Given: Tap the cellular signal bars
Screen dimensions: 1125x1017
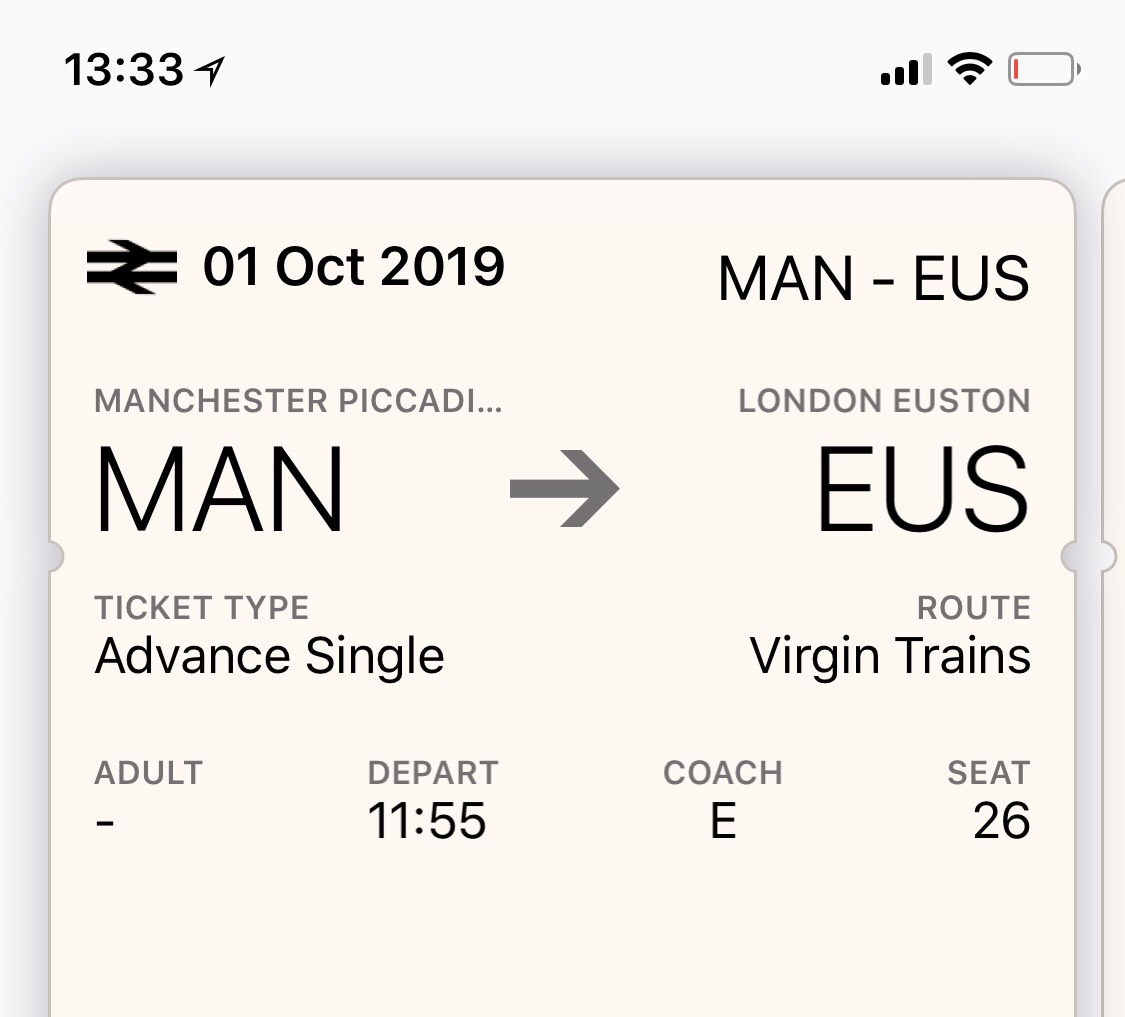Looking at the screenshot, I should coord(906,71).
